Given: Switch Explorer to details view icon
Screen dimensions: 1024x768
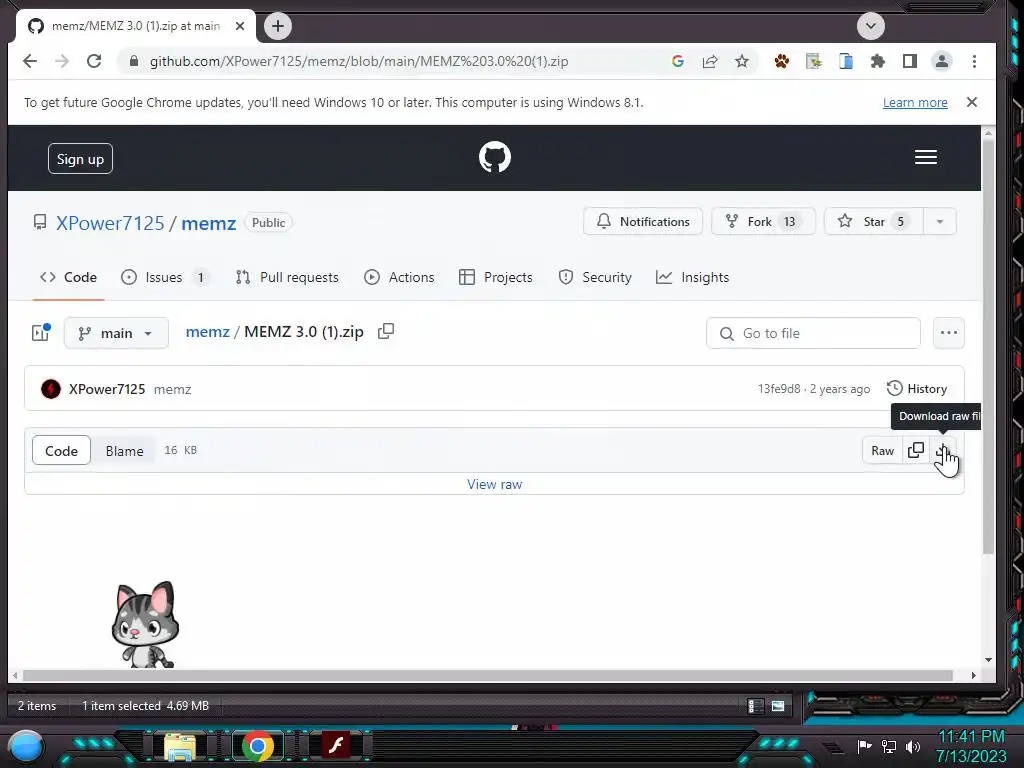Looking at the screenshot, I should coord(756,706).
